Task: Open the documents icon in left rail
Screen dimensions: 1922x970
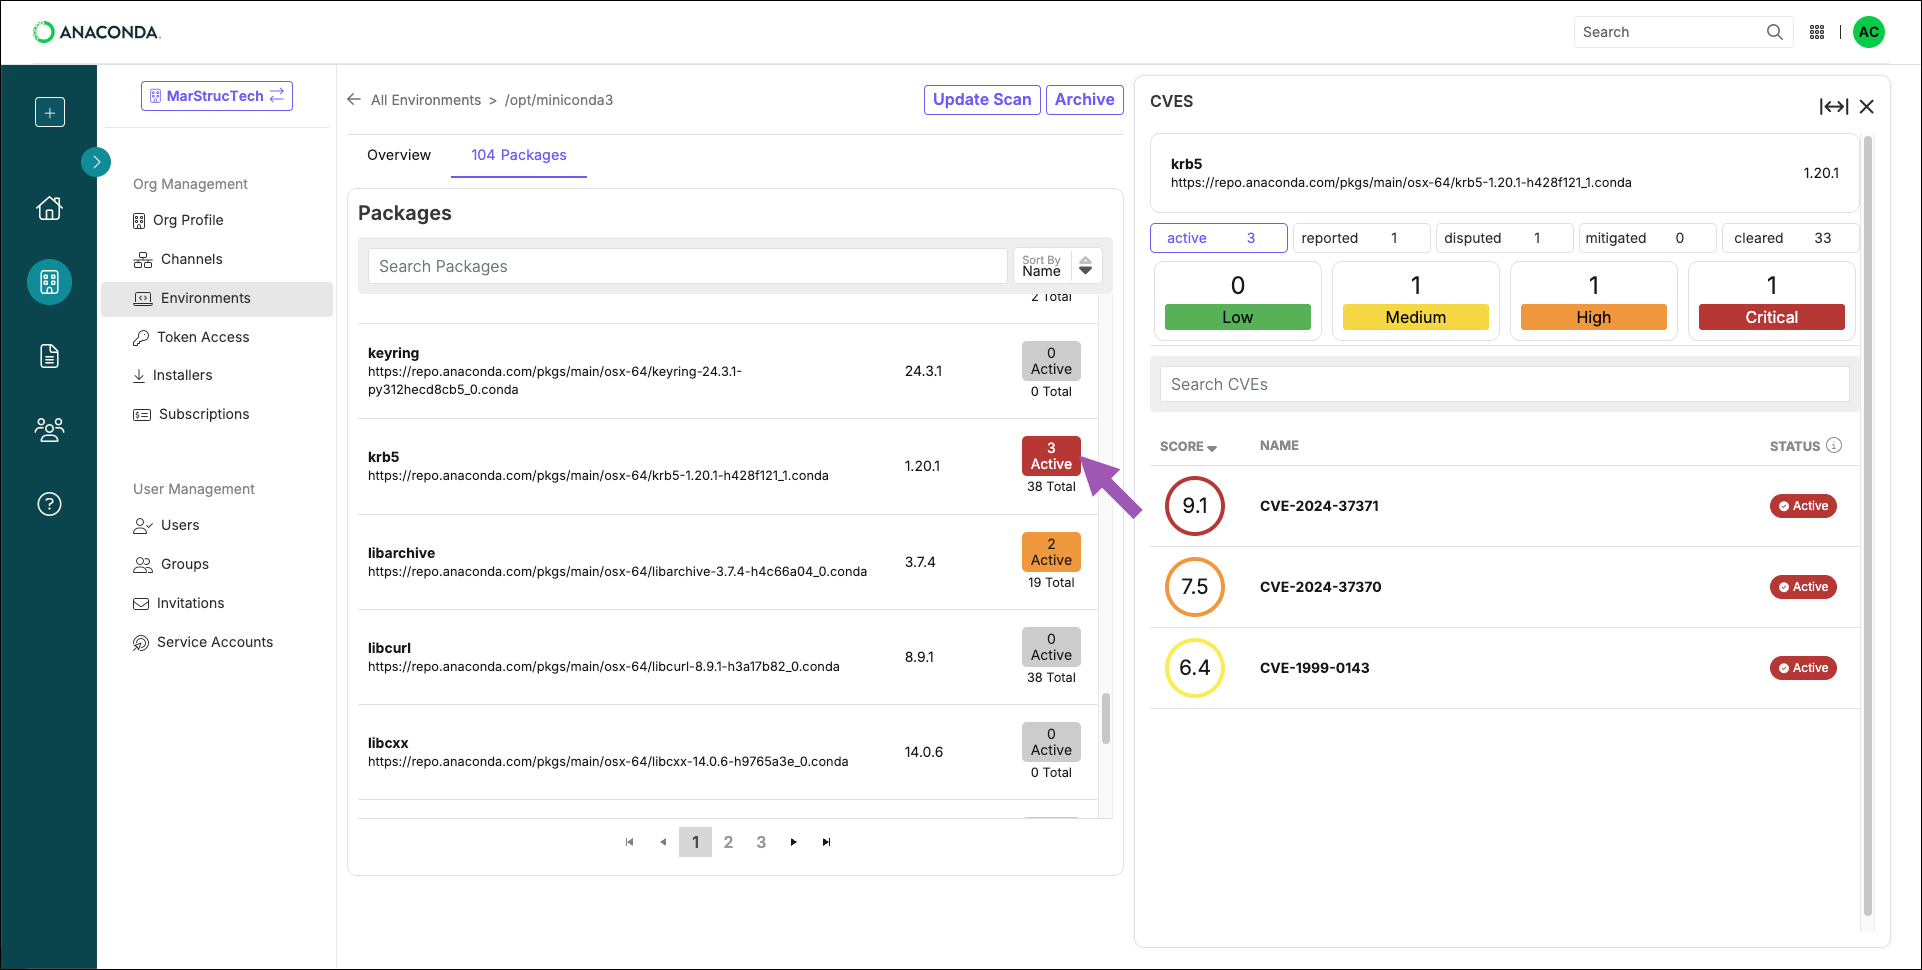Action: 49,355
